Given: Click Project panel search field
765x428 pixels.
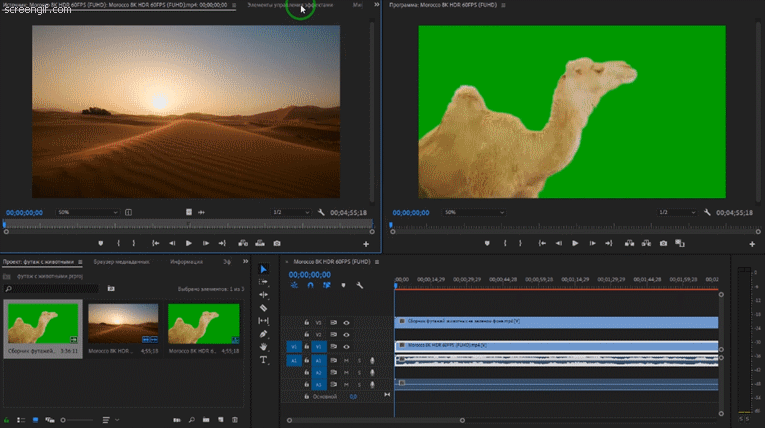Looking at the screenshot, I should (51, 289).
